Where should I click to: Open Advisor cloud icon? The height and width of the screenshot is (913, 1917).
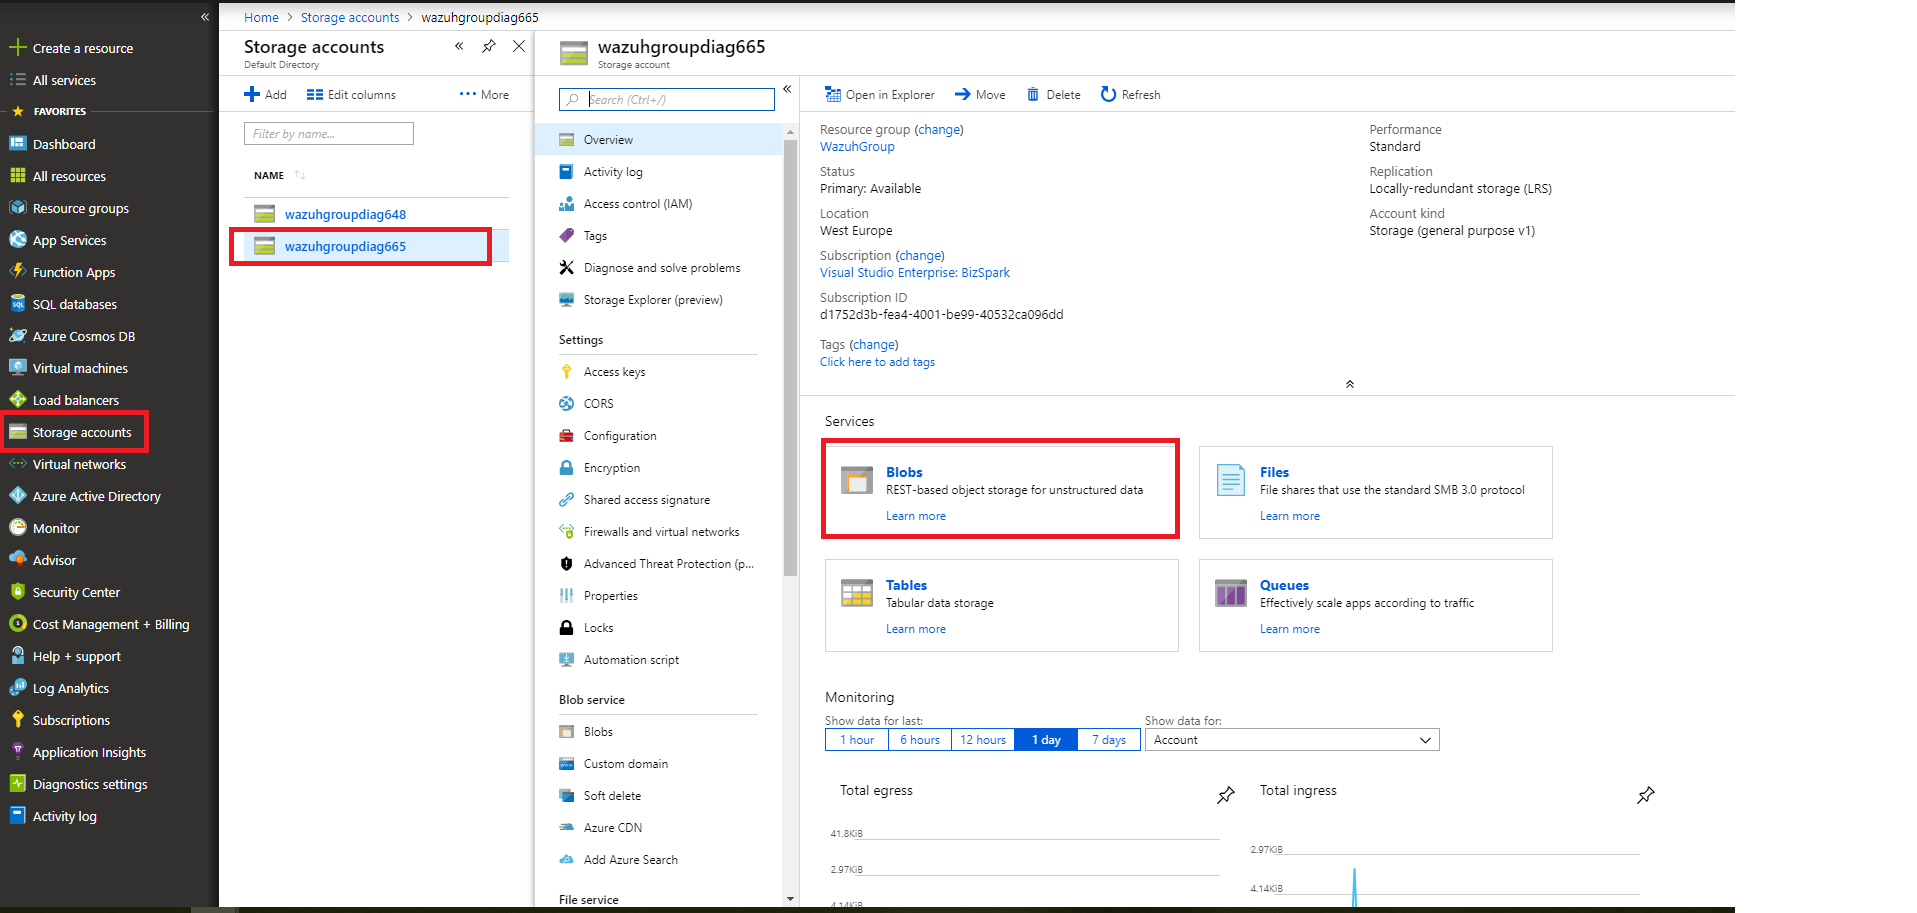pos(17,560)
